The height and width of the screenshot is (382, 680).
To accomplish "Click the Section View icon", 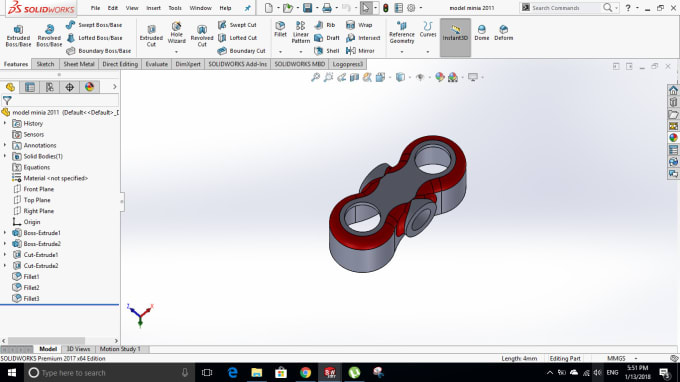I will click(354, 77).
